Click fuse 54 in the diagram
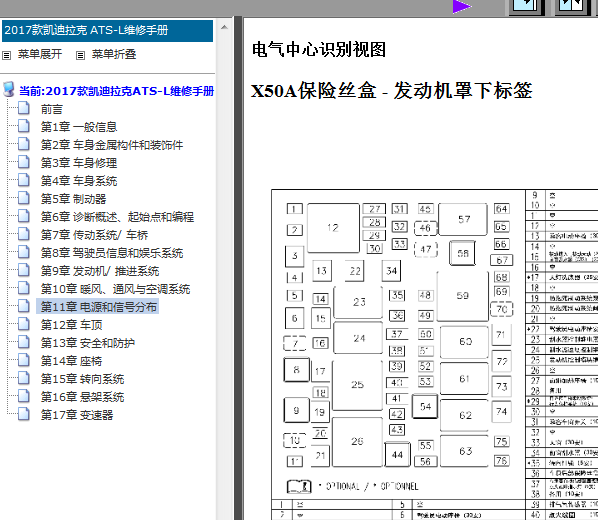The height and width of the screenshot is (520, 598). point(425,407)
